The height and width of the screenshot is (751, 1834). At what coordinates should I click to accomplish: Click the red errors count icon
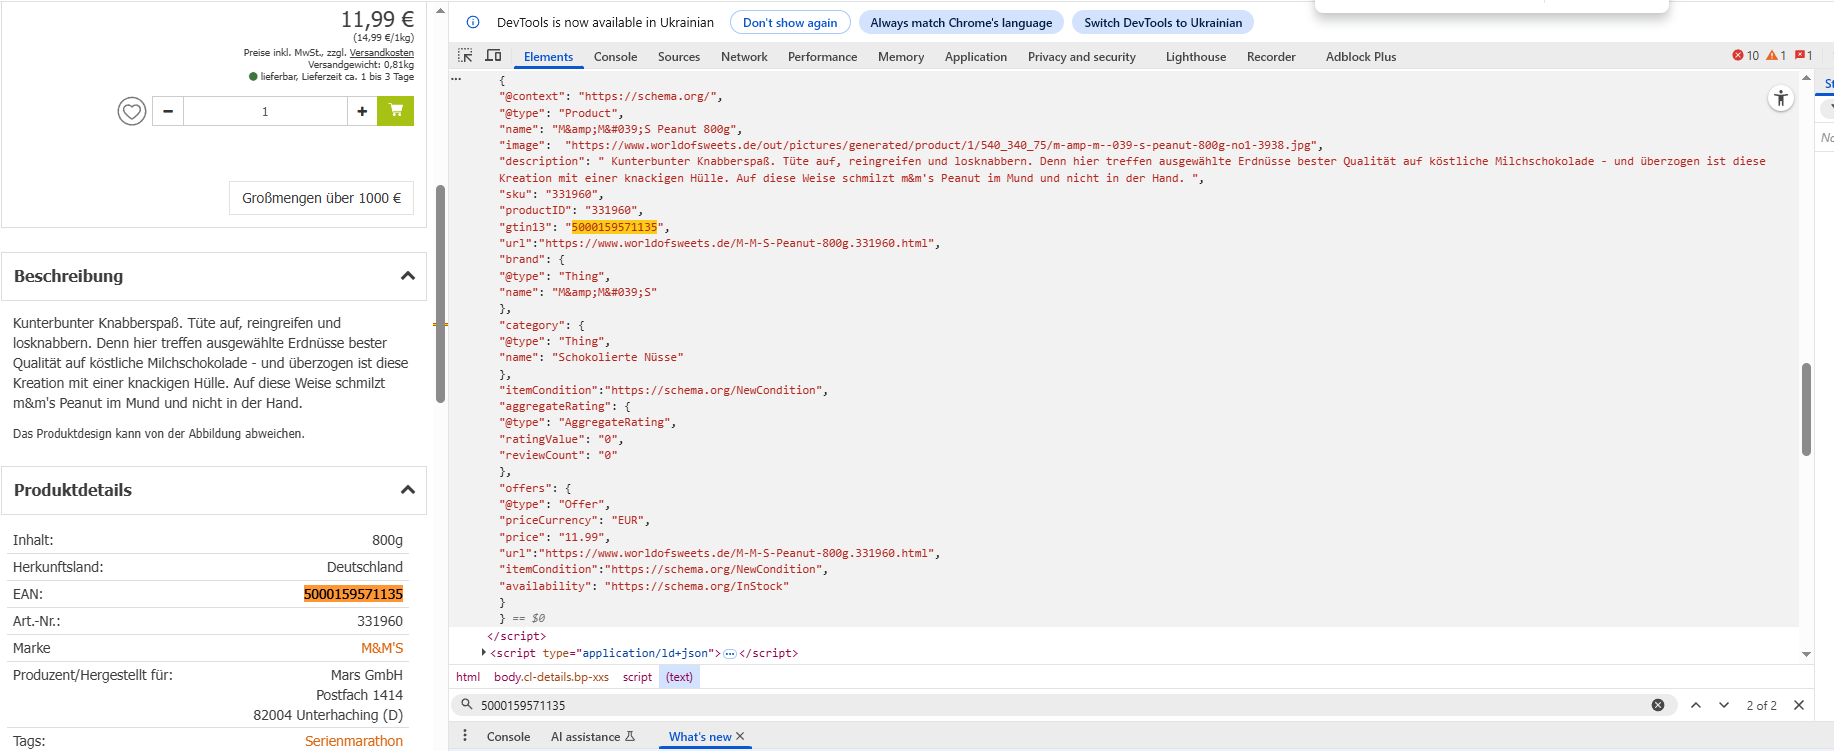point(1746,56)
